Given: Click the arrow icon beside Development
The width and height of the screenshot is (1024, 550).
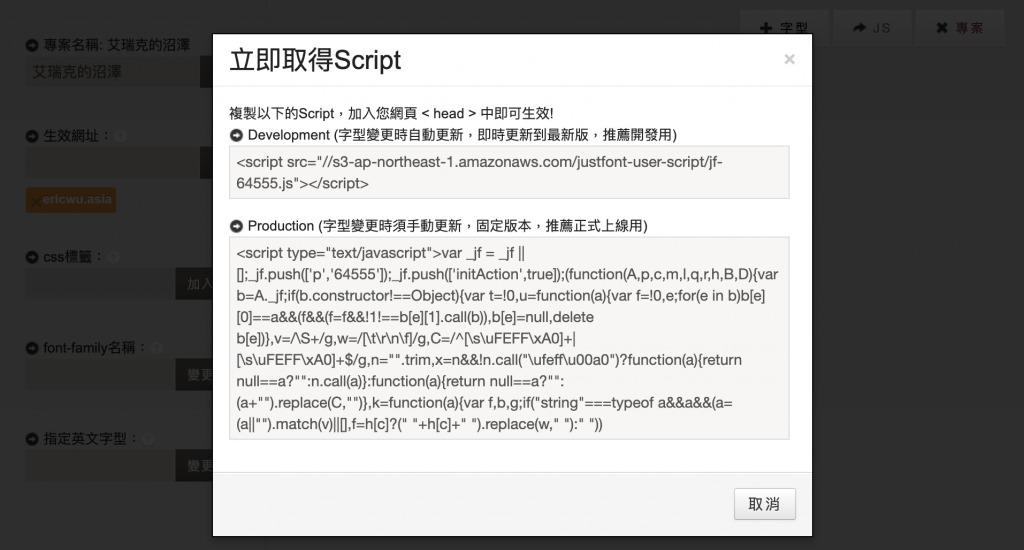Looking at the screenshot, I should click(x=236, y=135).
